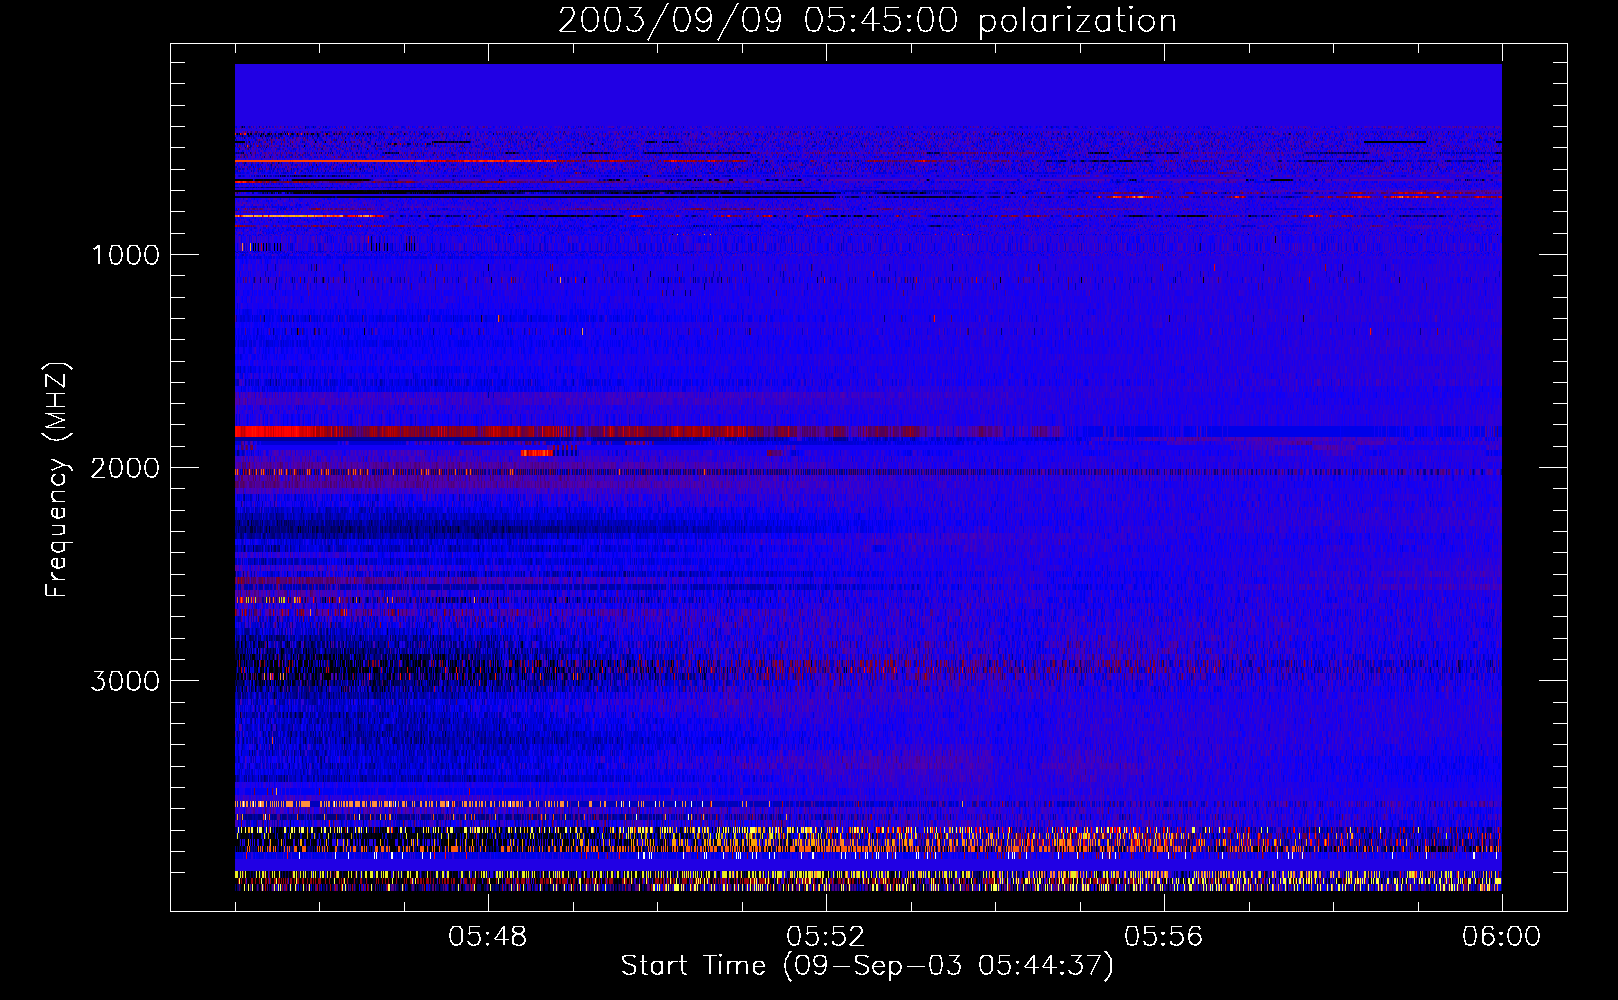The height and width of the screenshot is (1000, 1618).
Task: Click the short red burst just above 2000 MHz
Action: point(537,453)
